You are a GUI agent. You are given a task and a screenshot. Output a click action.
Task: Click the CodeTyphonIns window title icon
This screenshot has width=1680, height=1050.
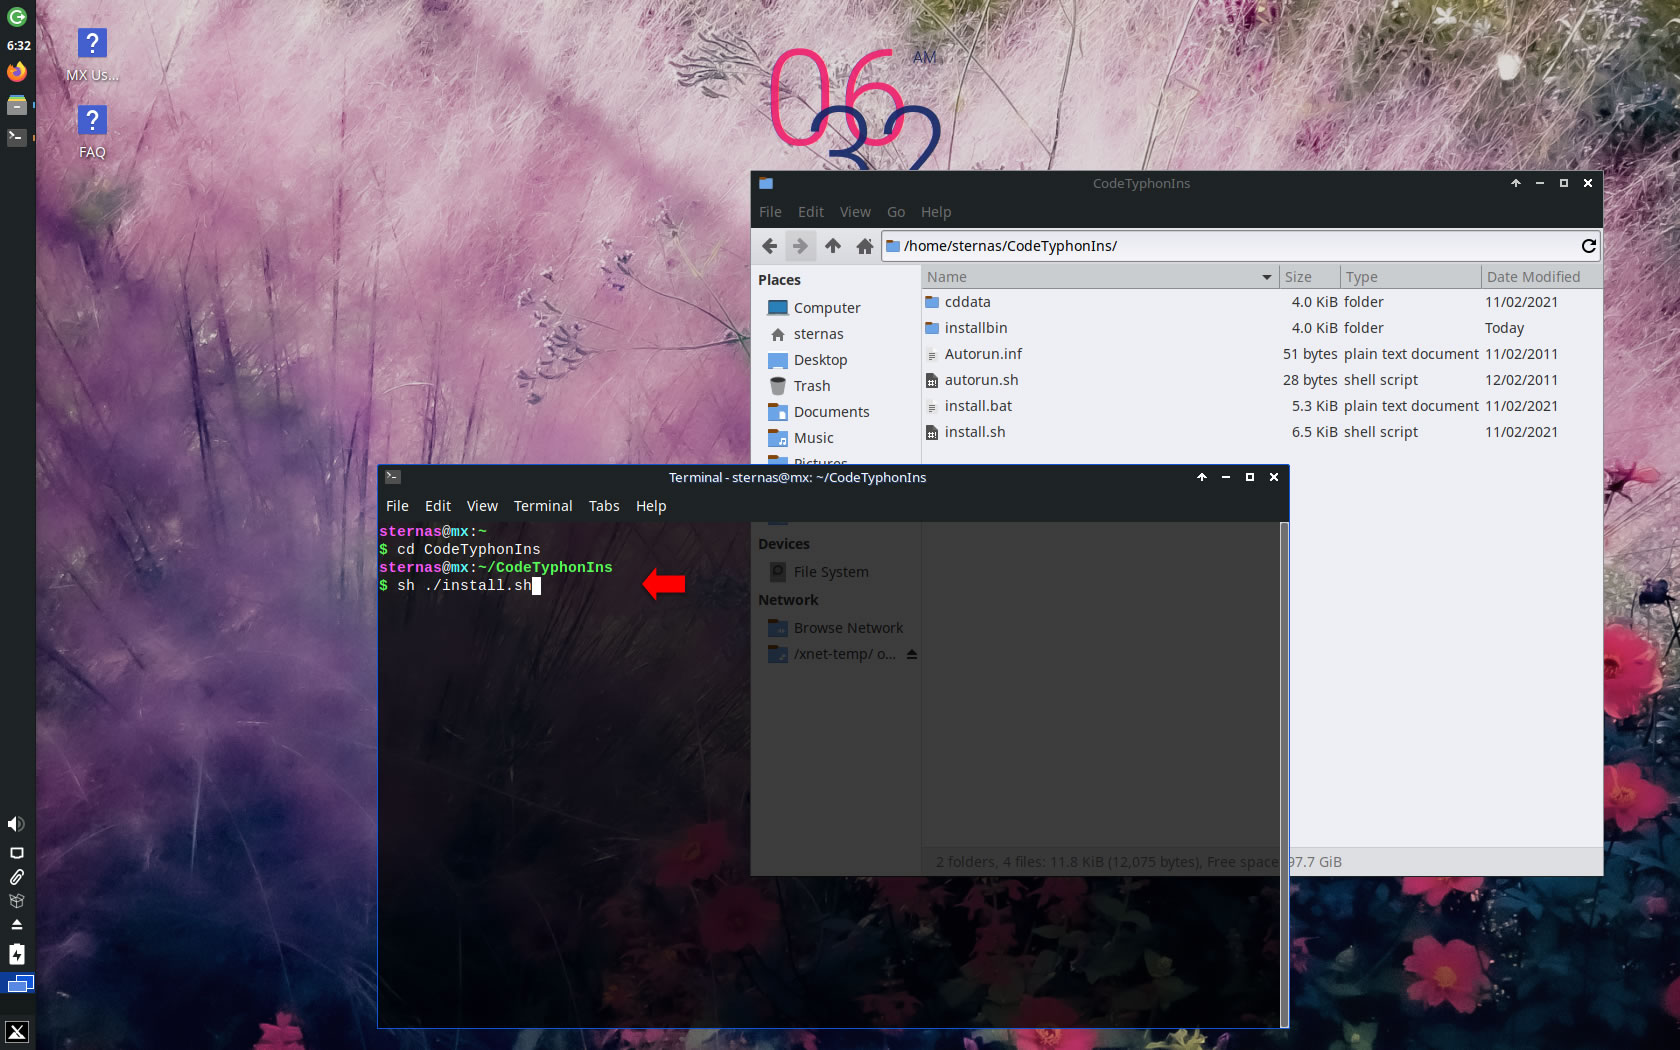tap(766, 183)
